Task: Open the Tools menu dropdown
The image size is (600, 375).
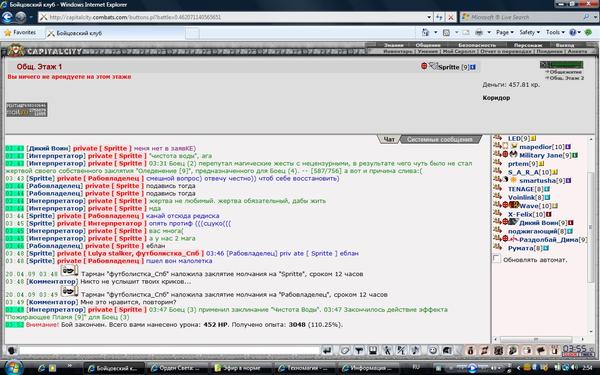Action: [555, 33]
